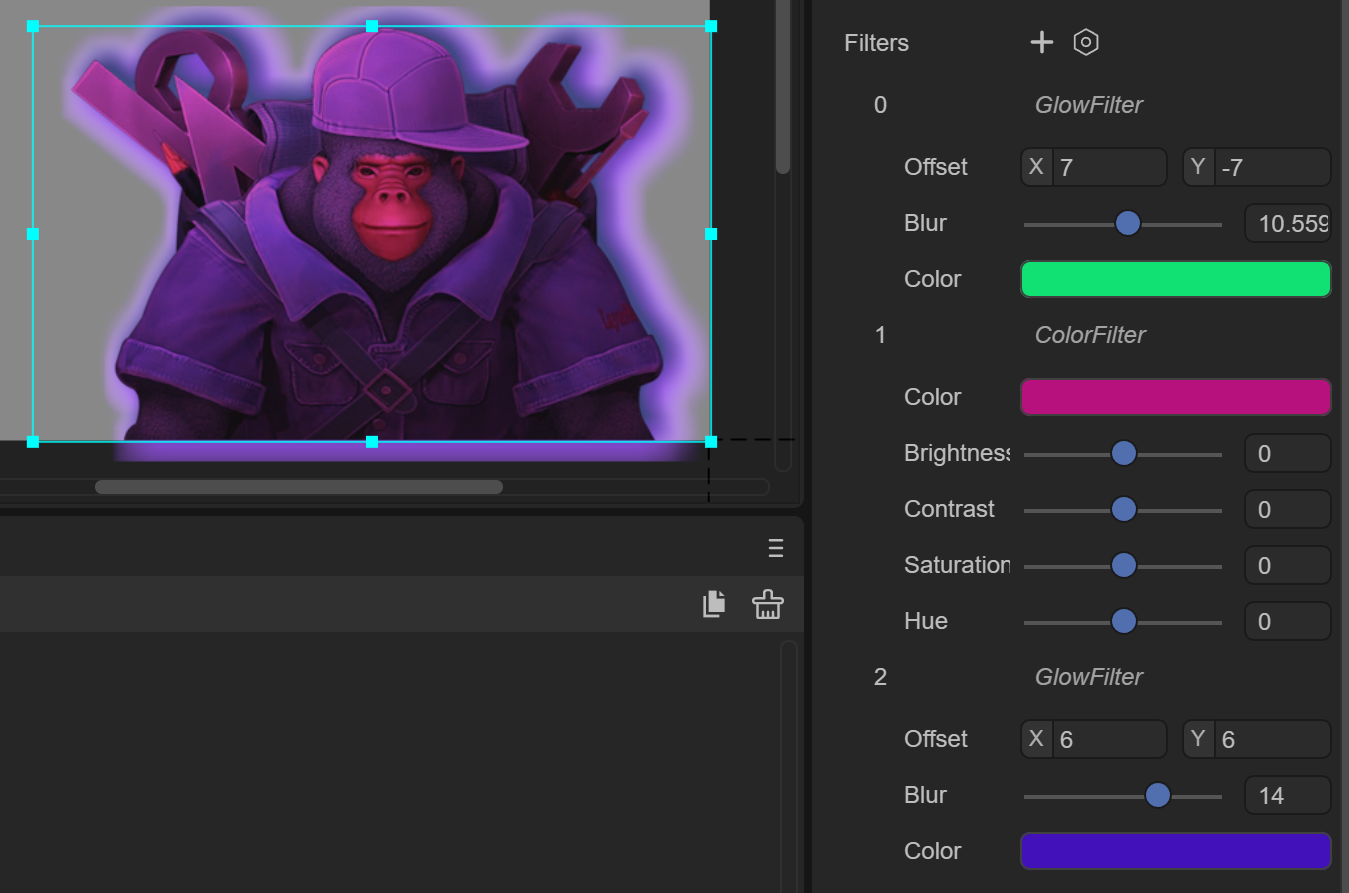Open the console panel hamburger menu

(x=776, y=548)
